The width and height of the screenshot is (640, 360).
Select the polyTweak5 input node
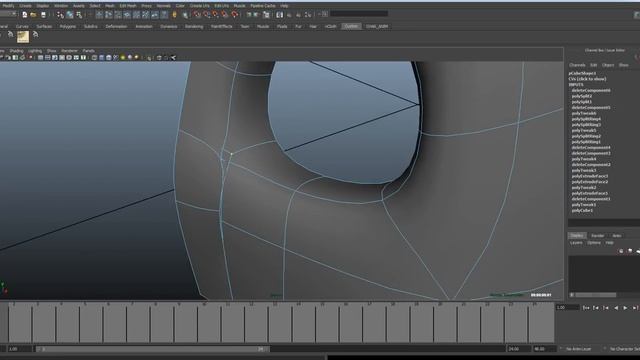584,130
